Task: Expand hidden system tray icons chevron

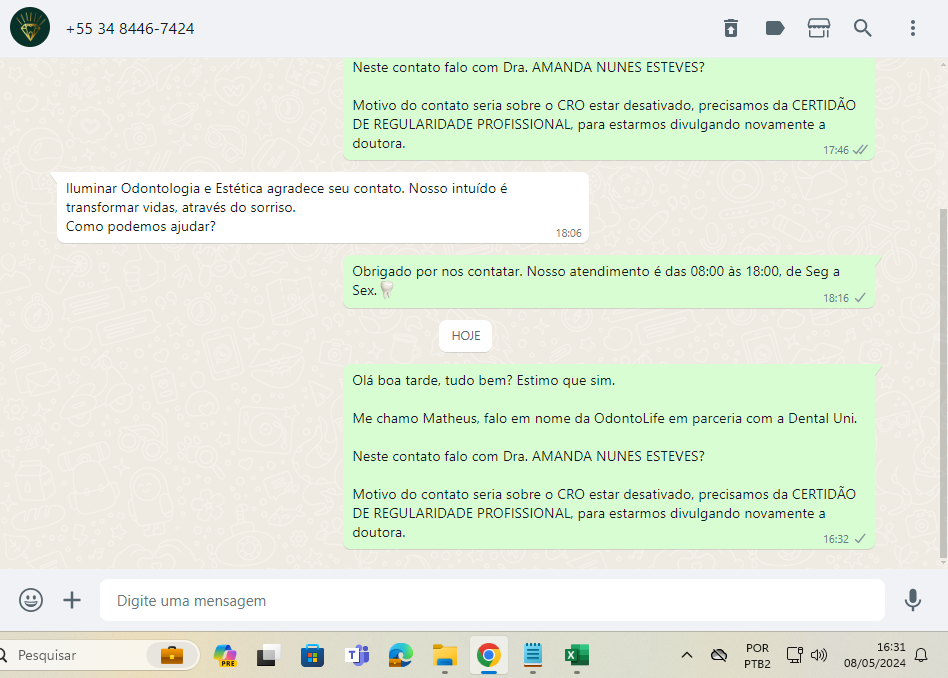Action: pyautogui.click(x=687, y=655)
